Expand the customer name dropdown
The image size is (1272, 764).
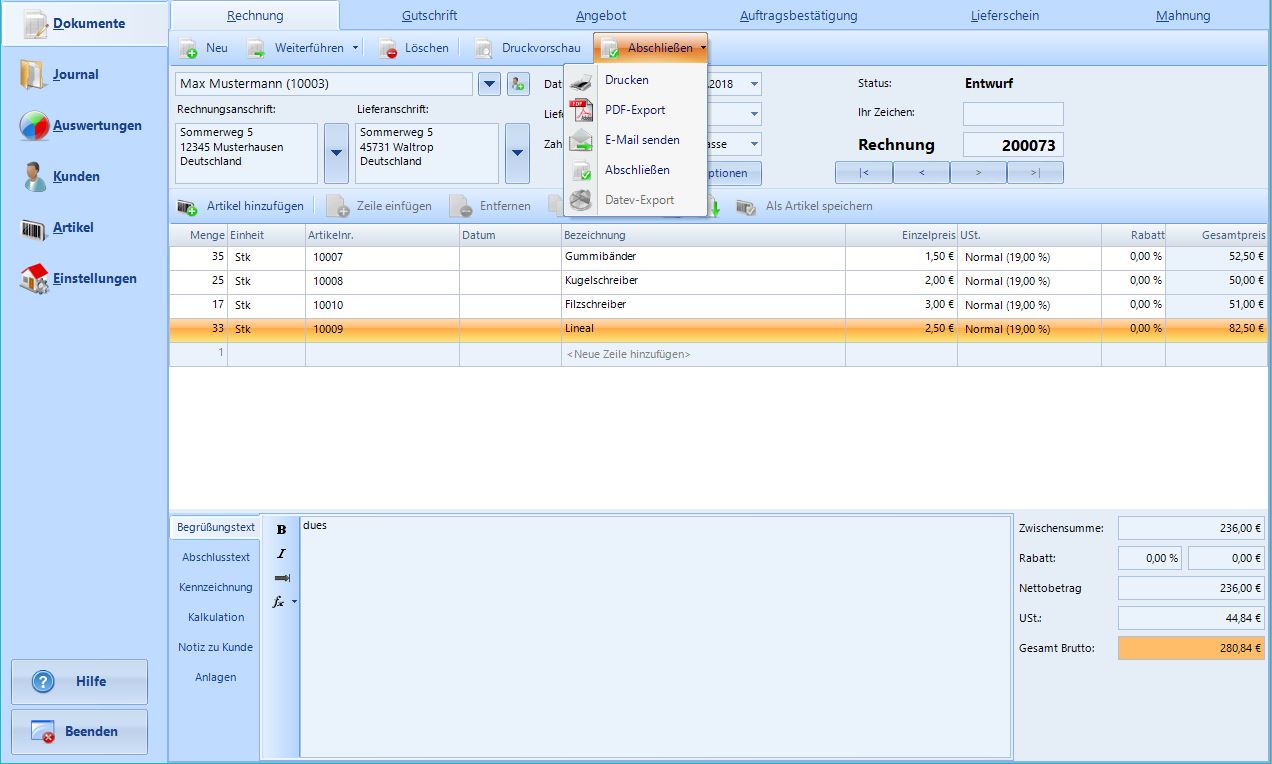(x=489, y=84)
